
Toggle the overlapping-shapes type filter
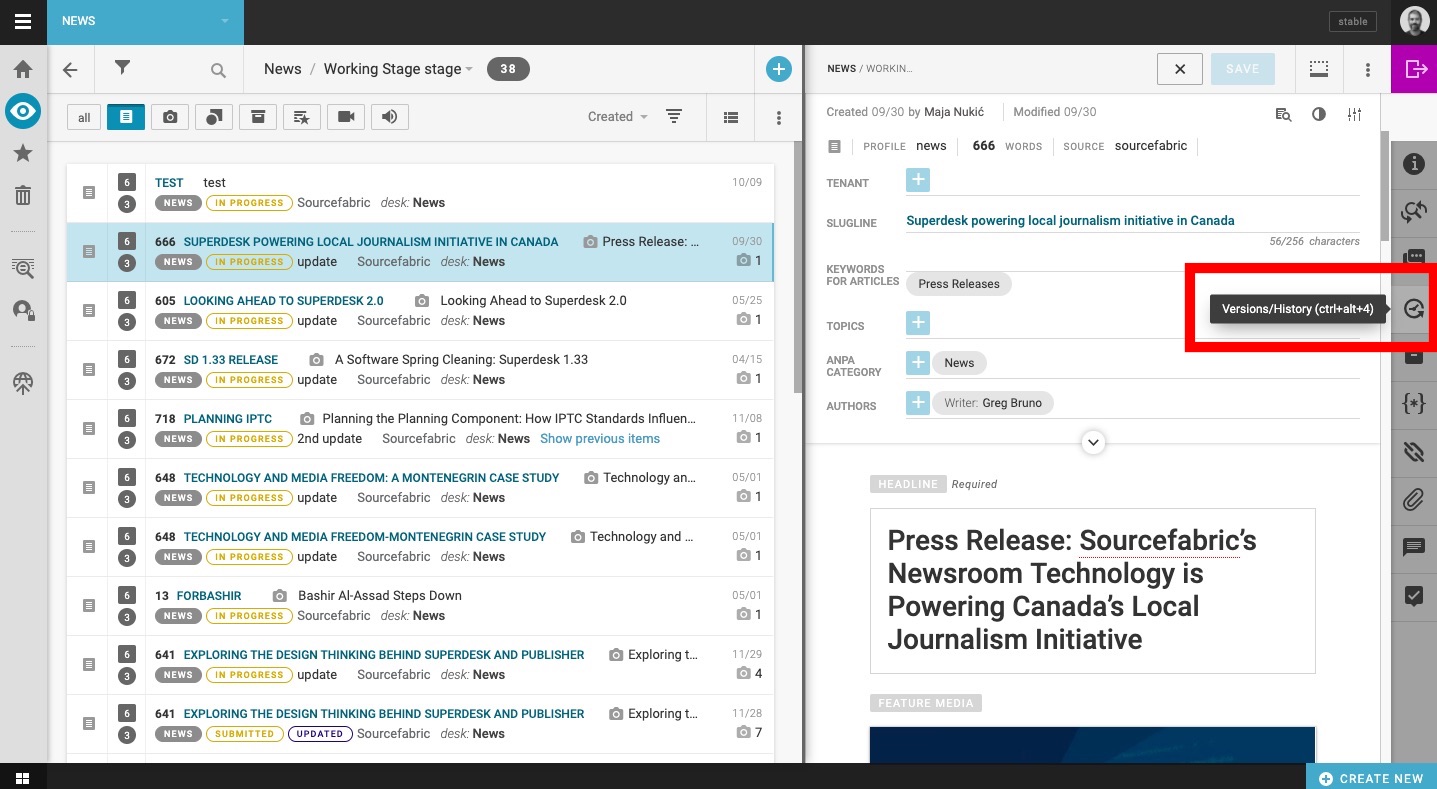click(x=214, y=117)
